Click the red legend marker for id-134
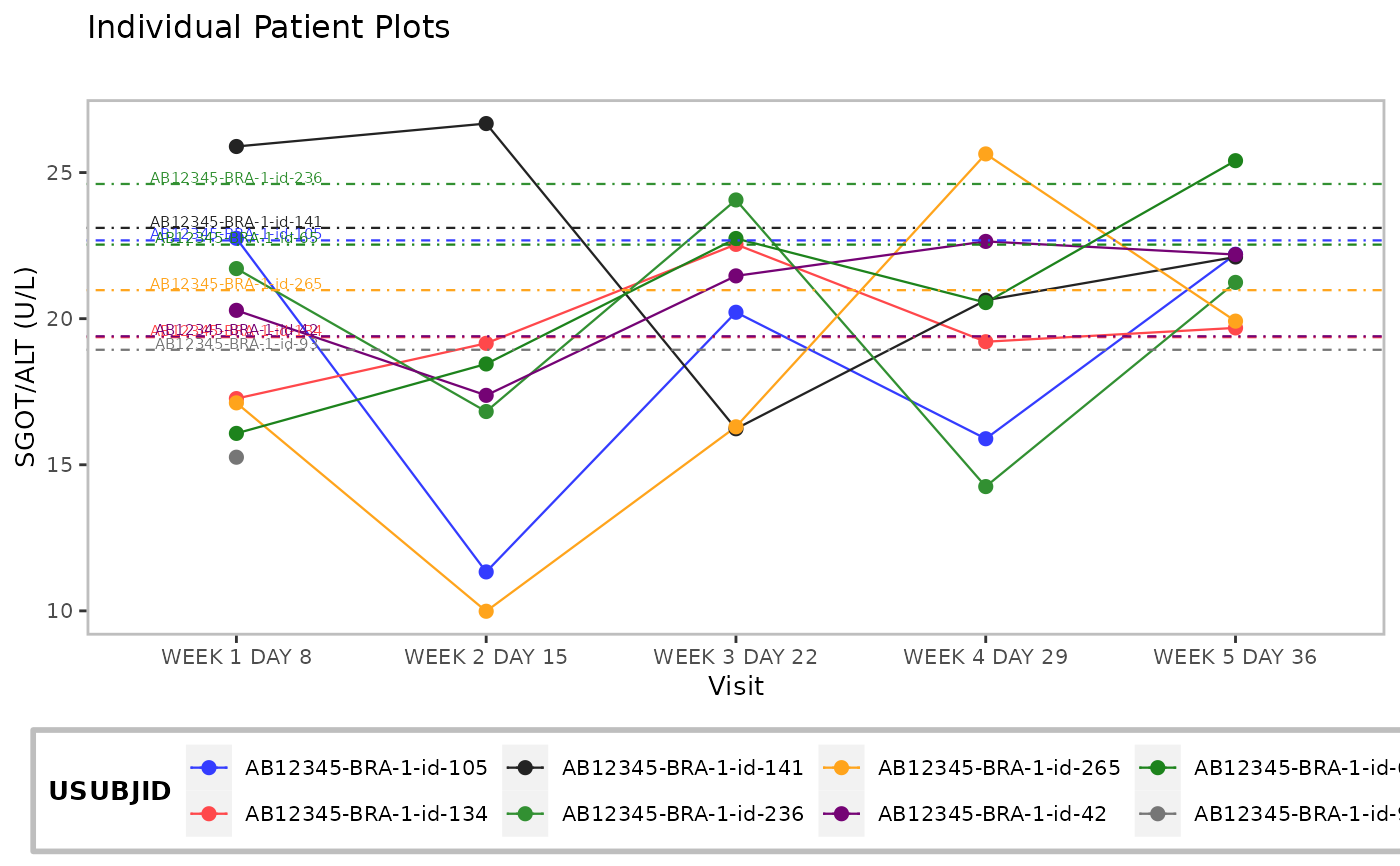 (x=209, y=814)
